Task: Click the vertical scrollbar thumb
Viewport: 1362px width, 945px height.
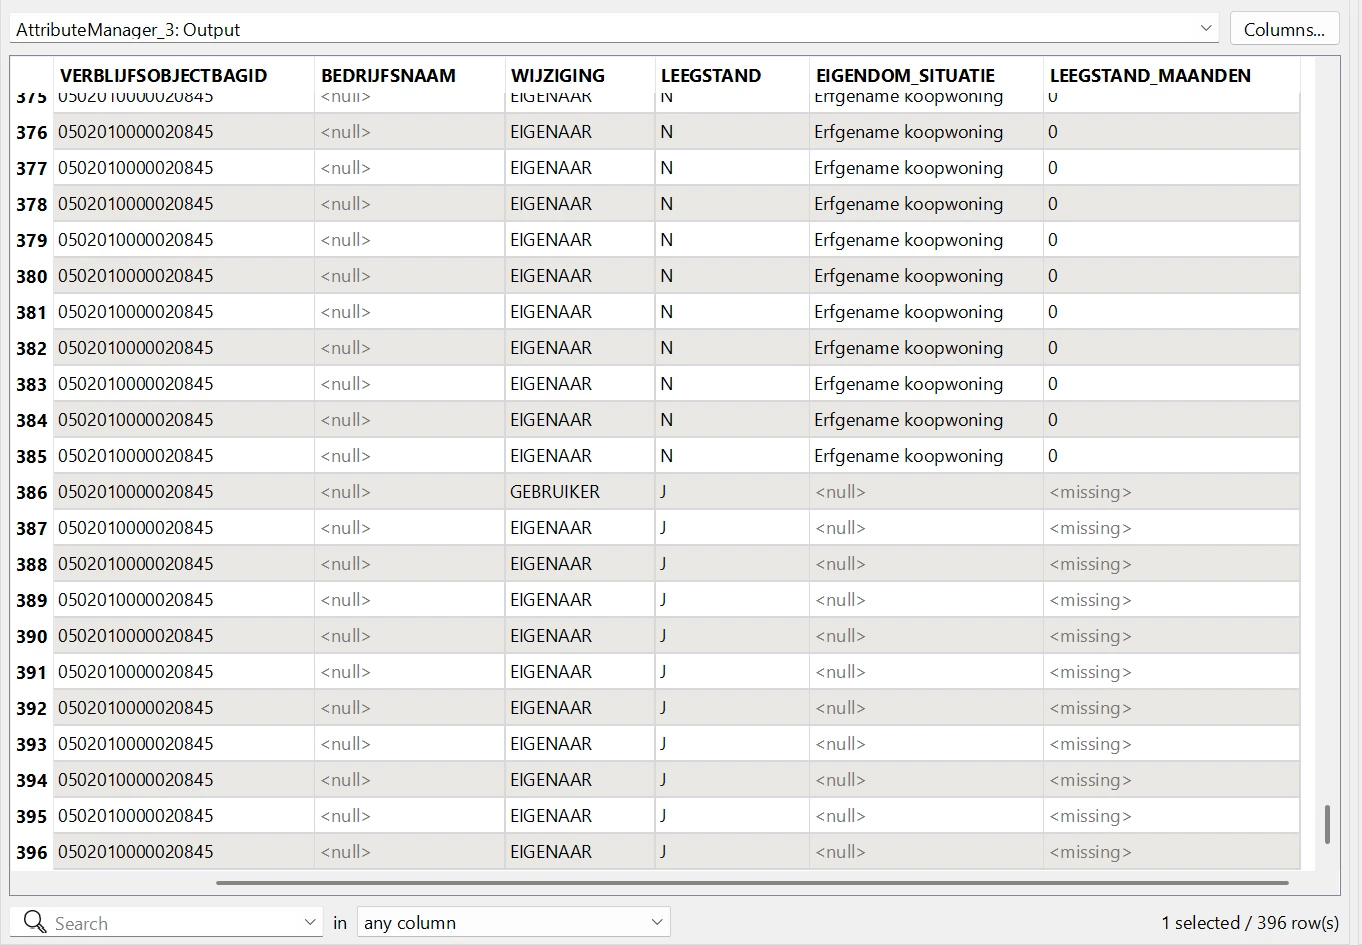Action: (x=1327, y=824)
